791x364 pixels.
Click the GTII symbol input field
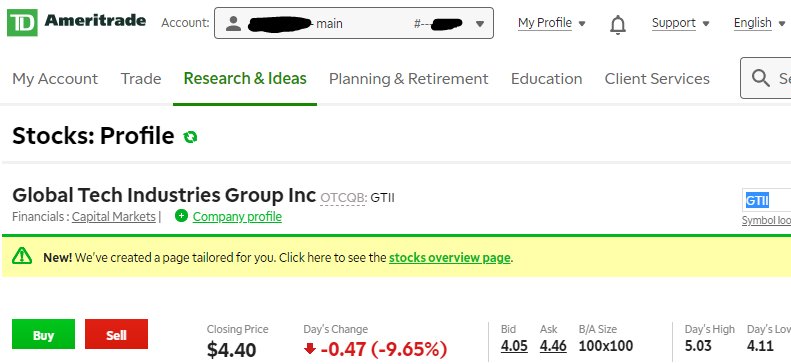[x=767, y=200]
